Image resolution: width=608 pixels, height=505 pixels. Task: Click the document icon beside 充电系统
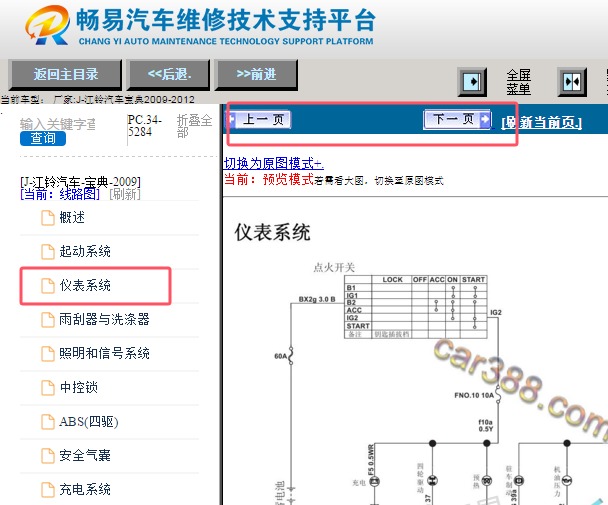click(48, 489)
